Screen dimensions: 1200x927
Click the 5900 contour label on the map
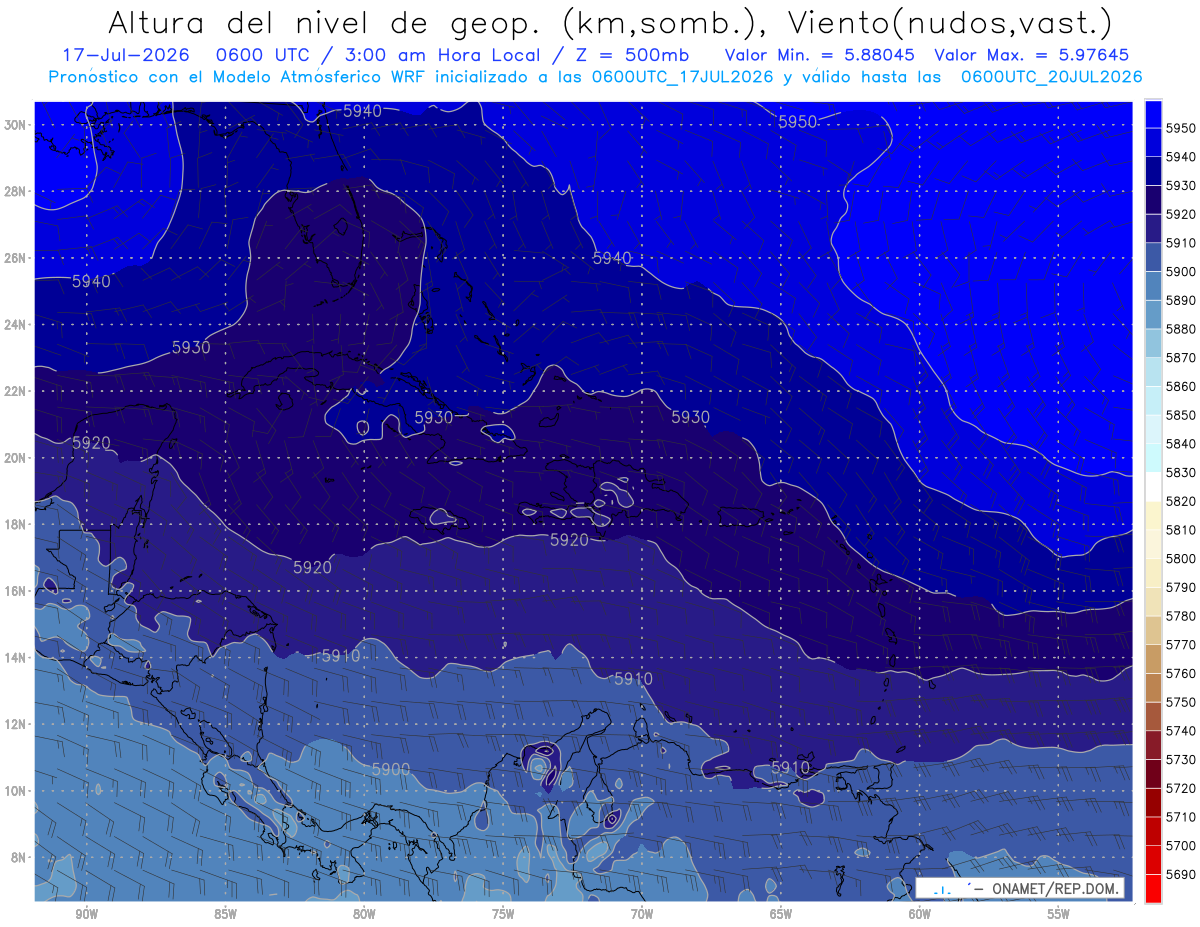point(390,769)
